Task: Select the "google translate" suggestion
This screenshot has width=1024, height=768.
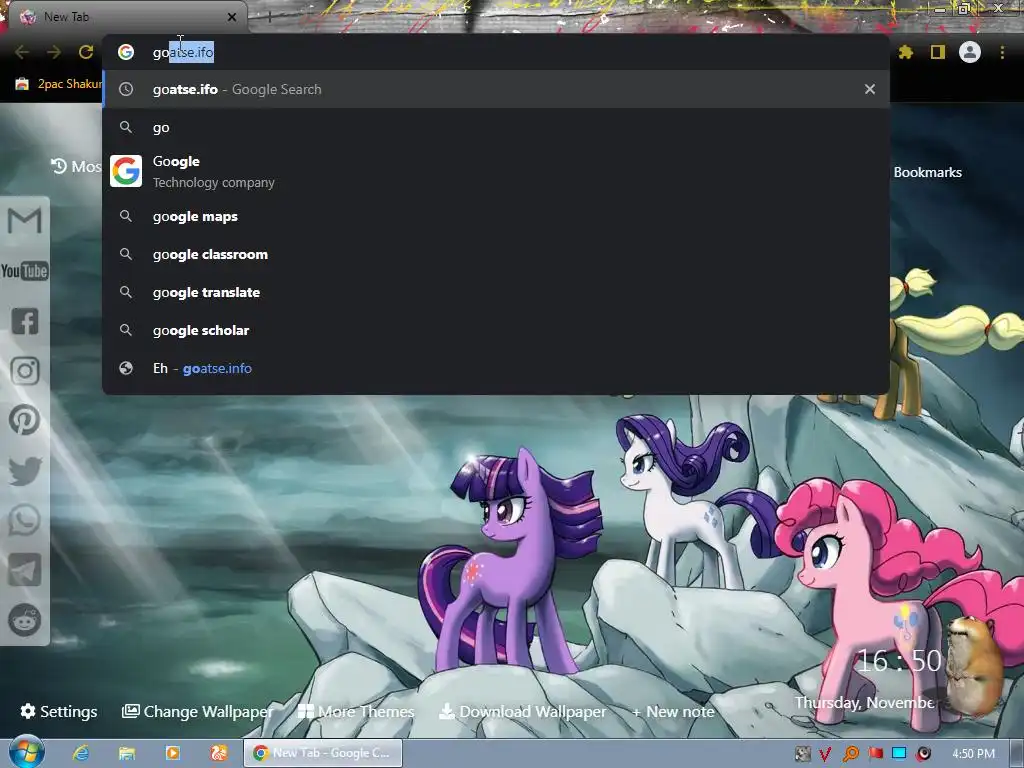Action: 496,293
